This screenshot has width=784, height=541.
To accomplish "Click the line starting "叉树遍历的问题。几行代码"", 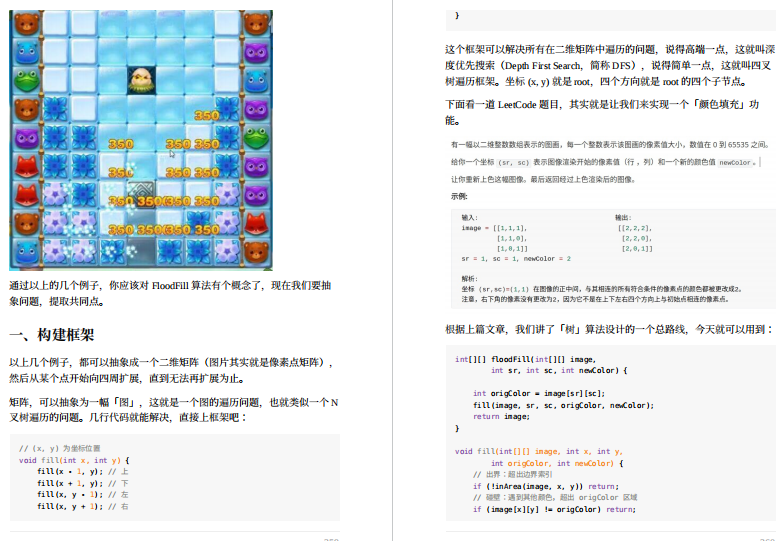I will tap(128, 417).
